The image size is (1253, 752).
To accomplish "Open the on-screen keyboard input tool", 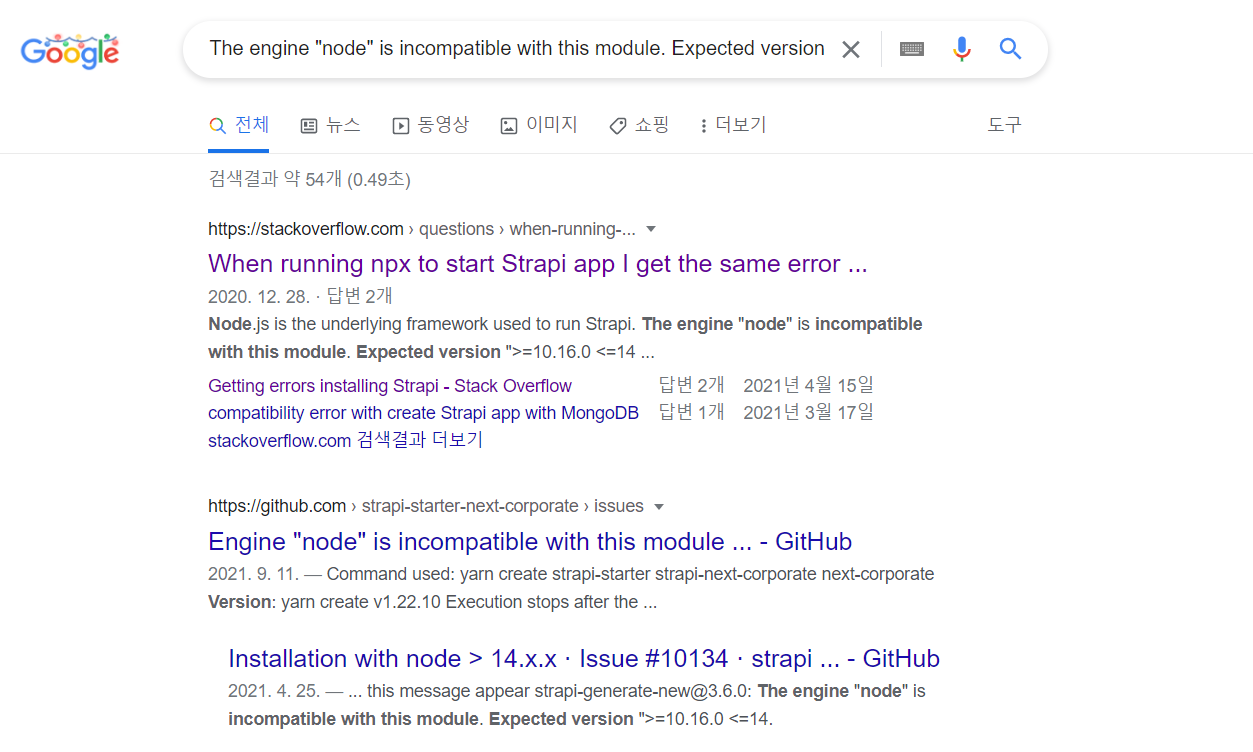I will click(x=911, y=49).
